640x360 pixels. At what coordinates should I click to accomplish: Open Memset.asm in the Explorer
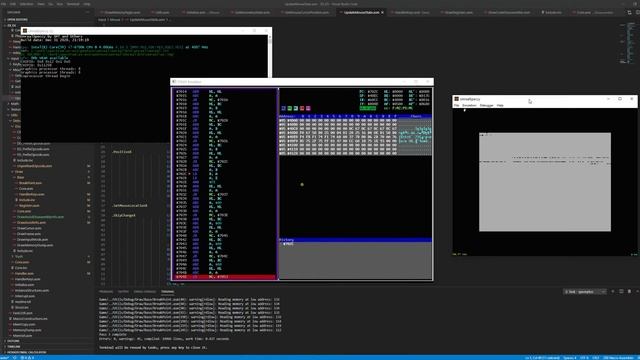[22, 336]
